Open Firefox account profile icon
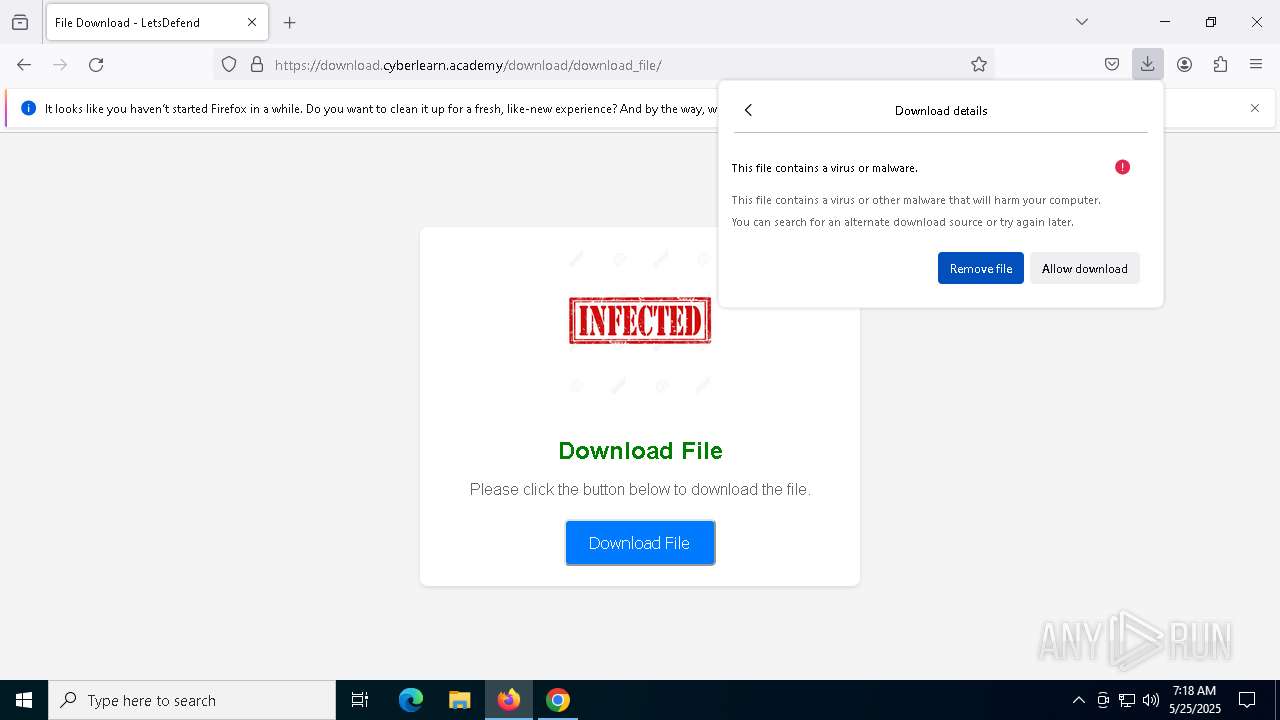Screen dimensions: 1280x720 tap(1184, 65)
